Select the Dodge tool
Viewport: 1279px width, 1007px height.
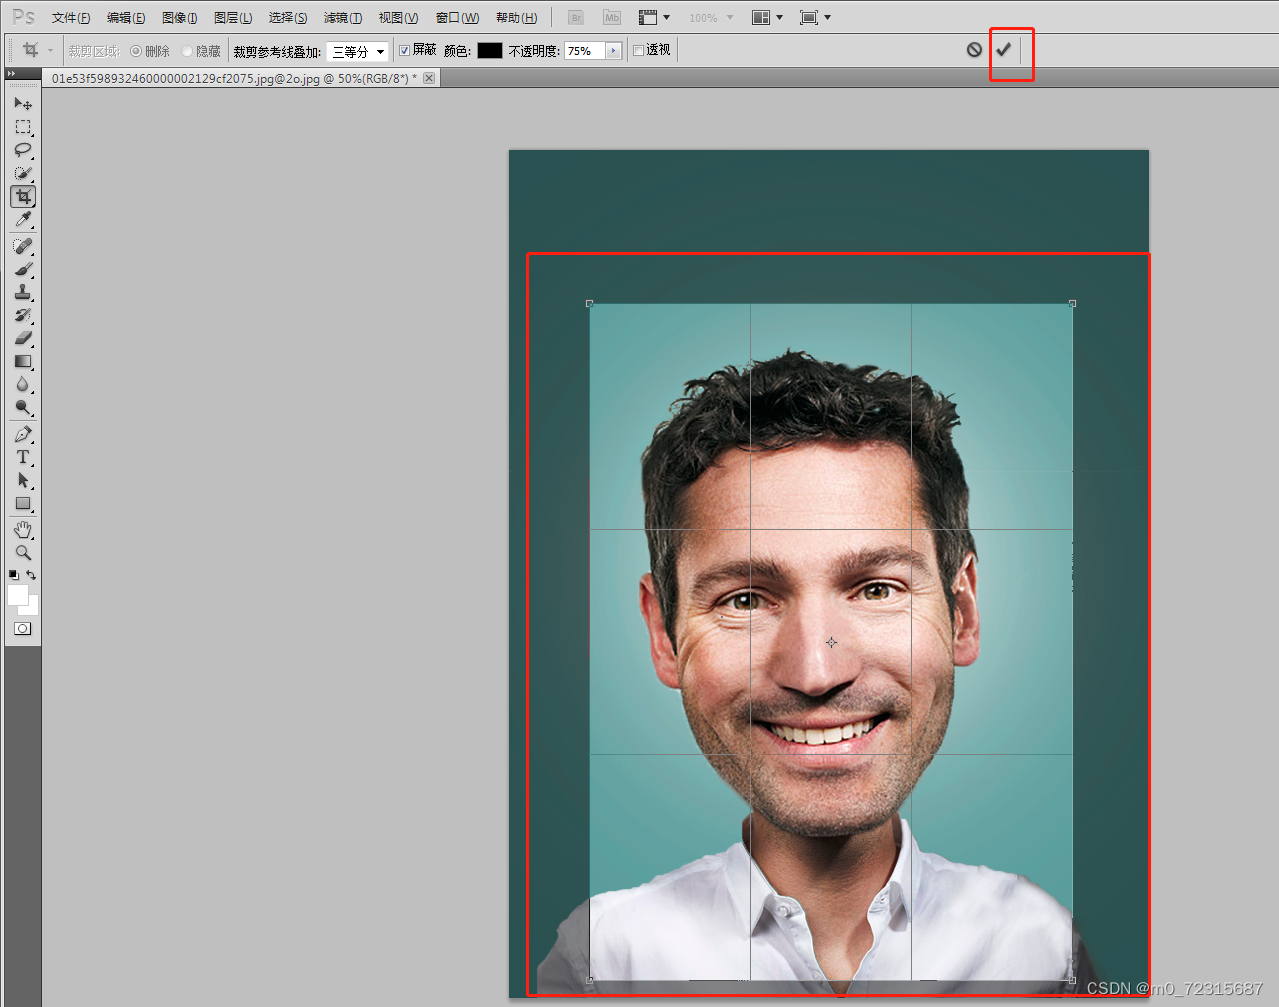click(23, 407)
